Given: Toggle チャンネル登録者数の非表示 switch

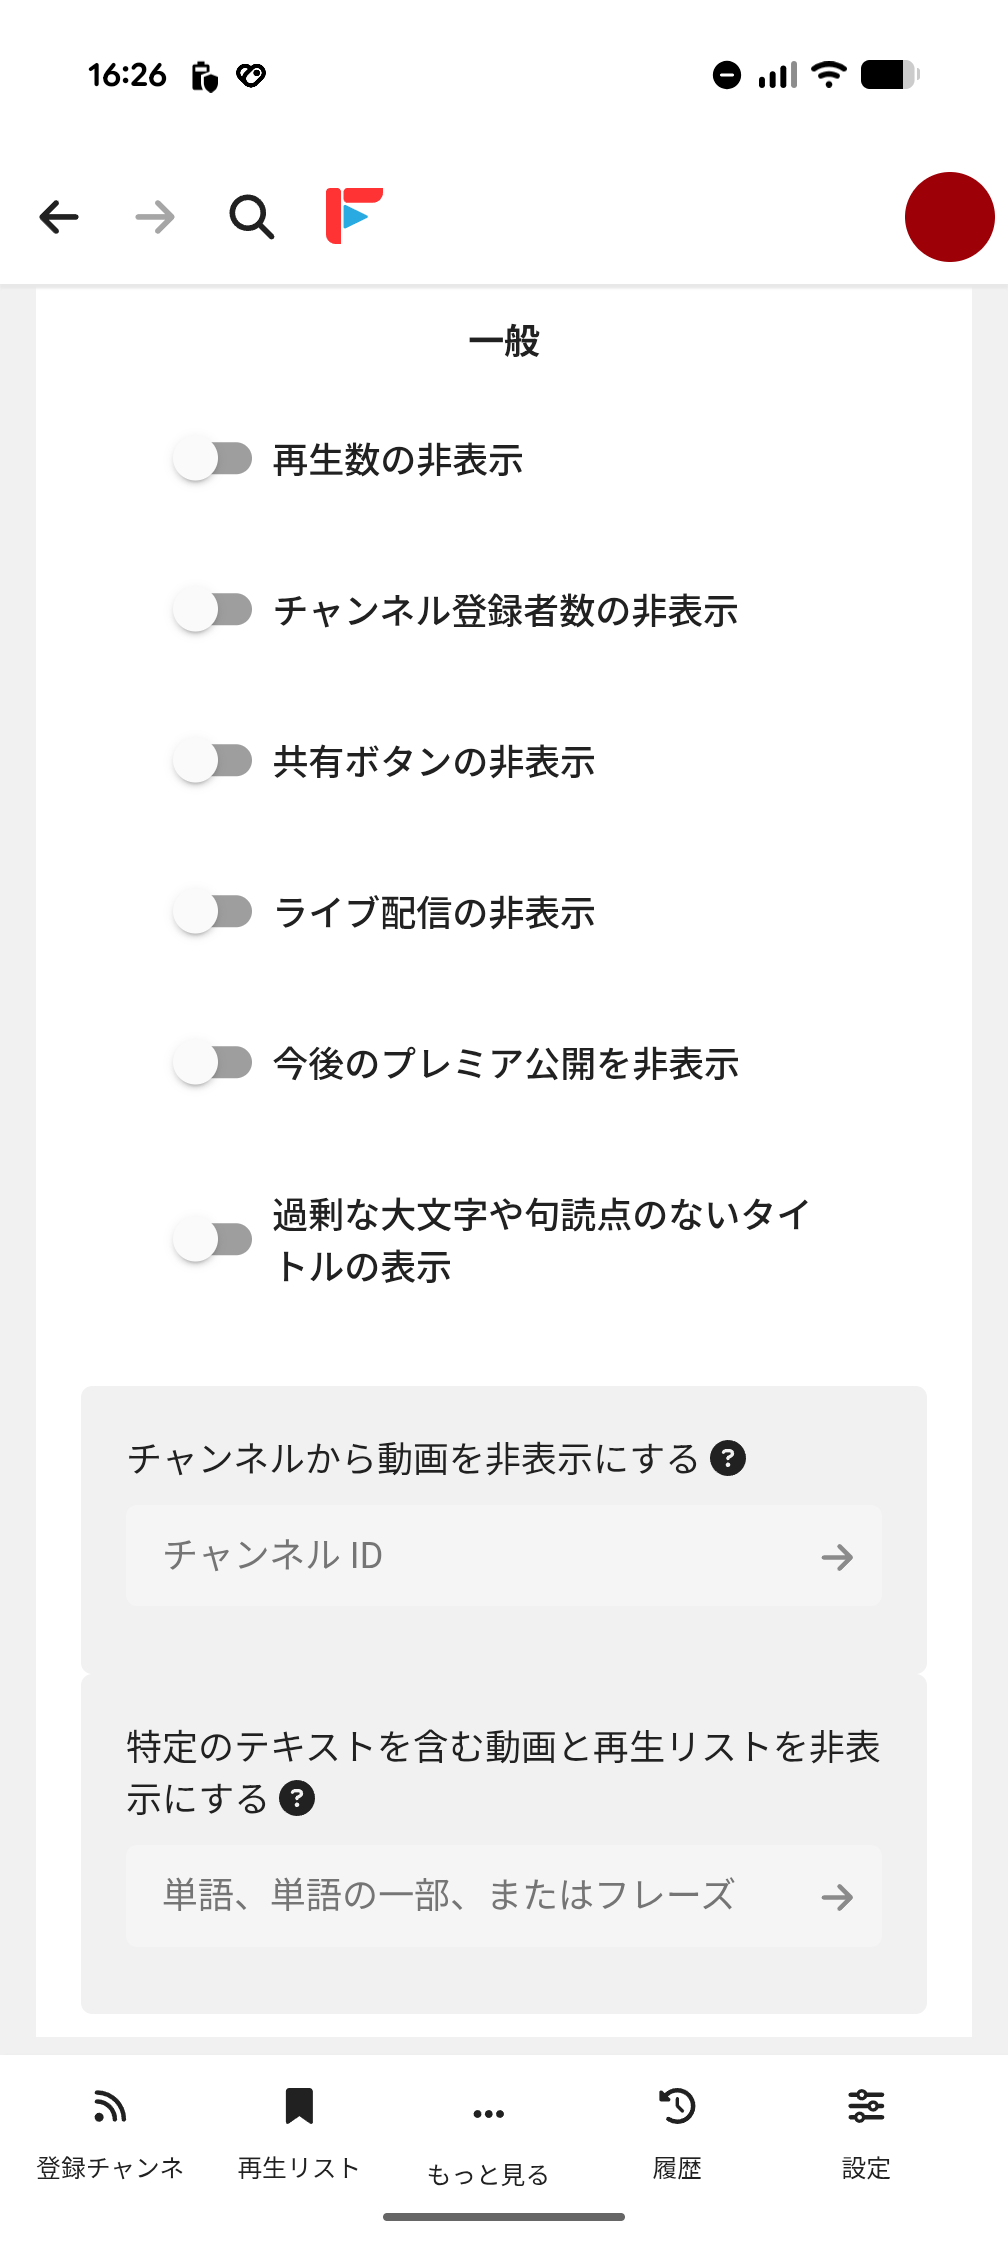Looking at the screenshot, I should pyautogui.click(x=213, y=610).
